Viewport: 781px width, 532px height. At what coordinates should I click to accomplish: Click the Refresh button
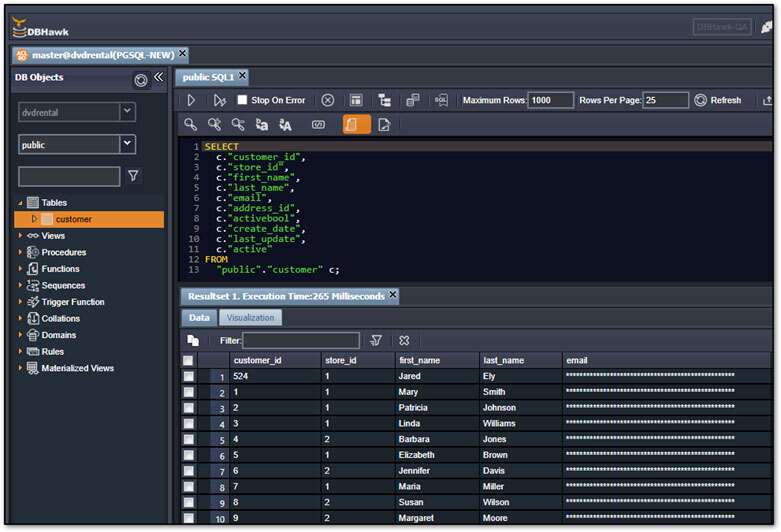click(x=718, y=101)
